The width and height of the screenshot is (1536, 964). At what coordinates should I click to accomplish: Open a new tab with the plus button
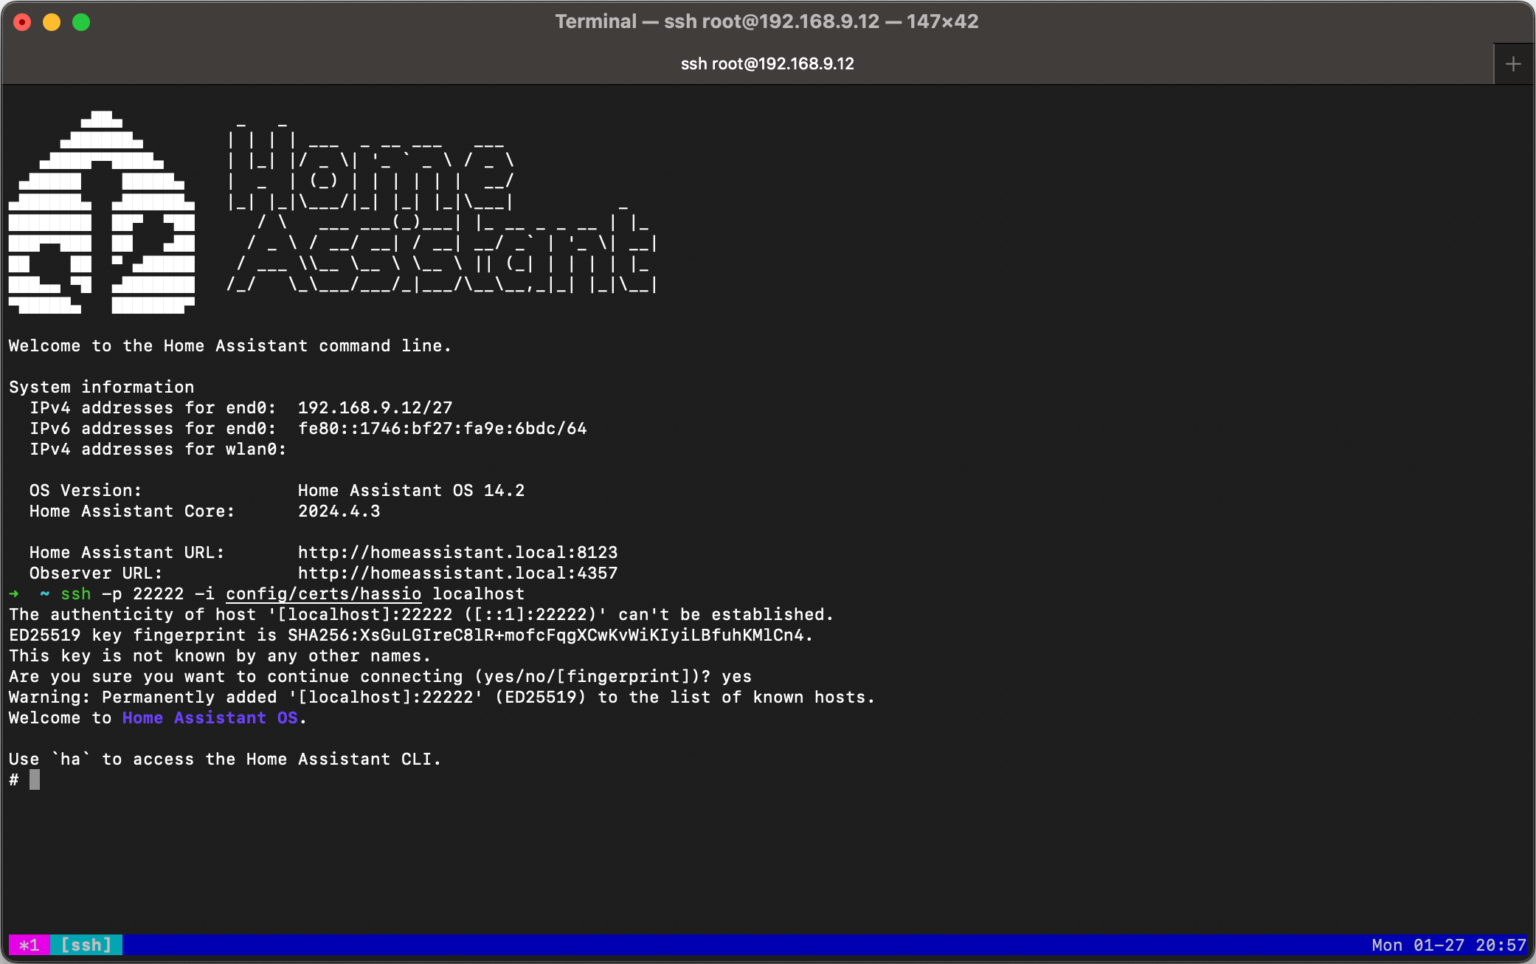coord(1512,63)
